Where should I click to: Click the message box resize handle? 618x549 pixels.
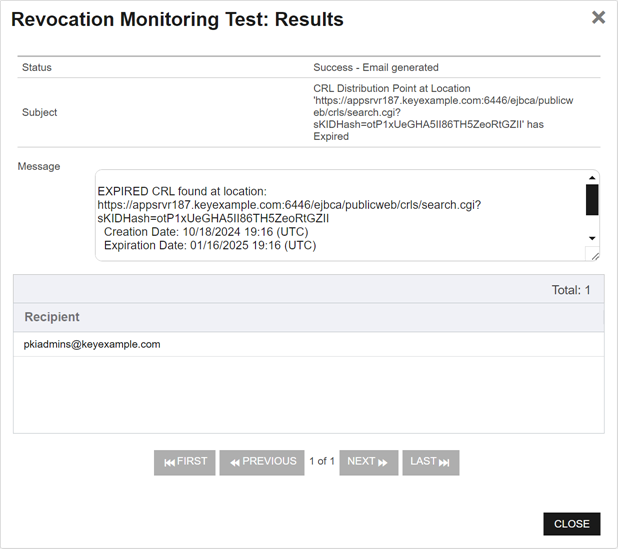click(595, 256)
